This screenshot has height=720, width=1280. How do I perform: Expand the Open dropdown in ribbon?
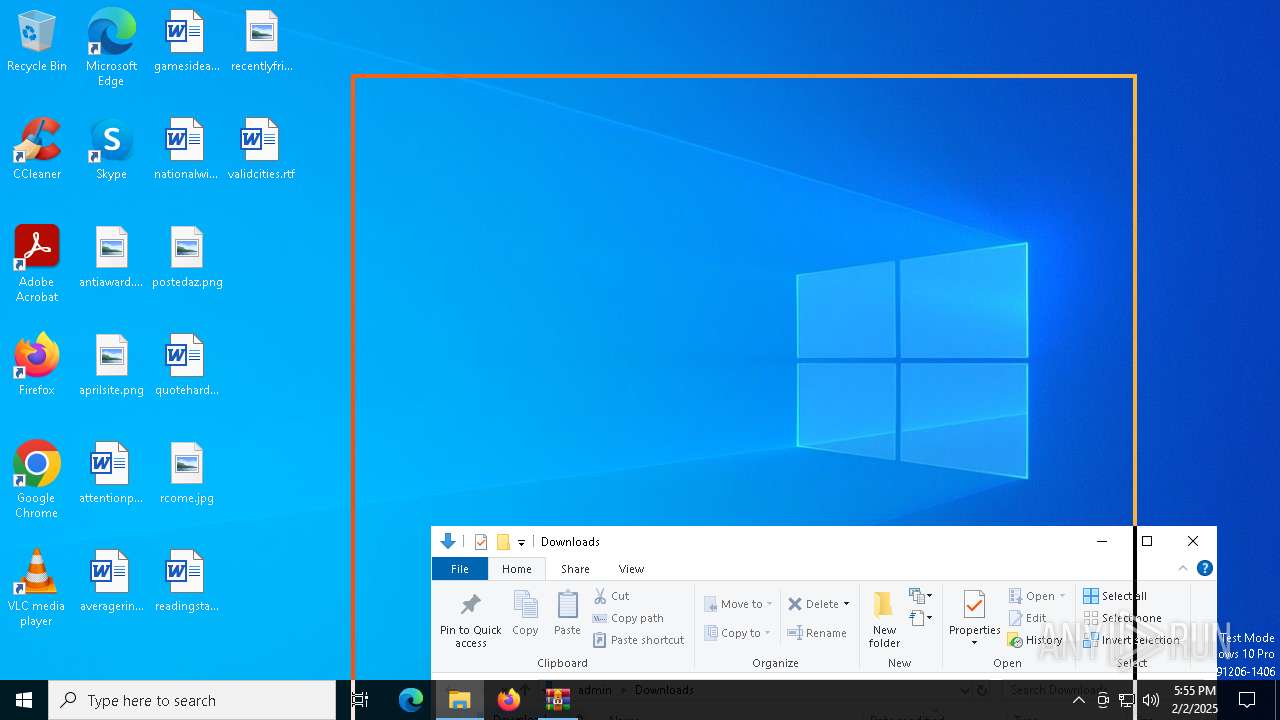pos(1062,596)
